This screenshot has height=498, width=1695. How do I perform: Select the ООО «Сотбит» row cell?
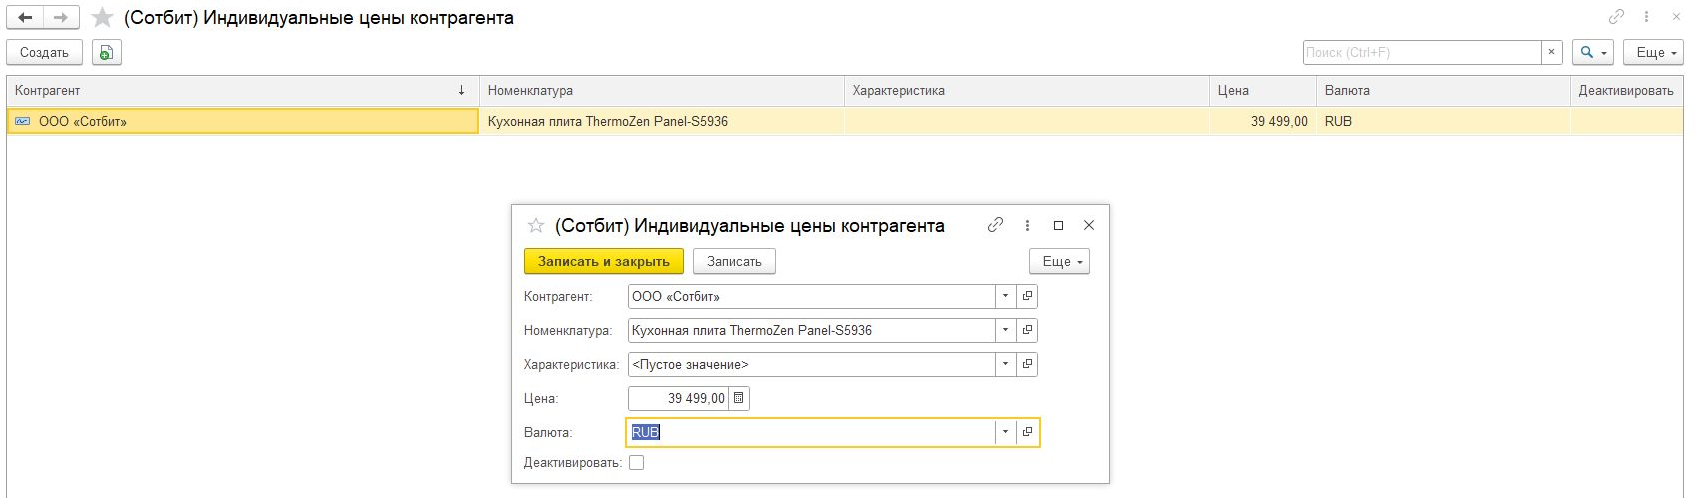pos(243,121)
